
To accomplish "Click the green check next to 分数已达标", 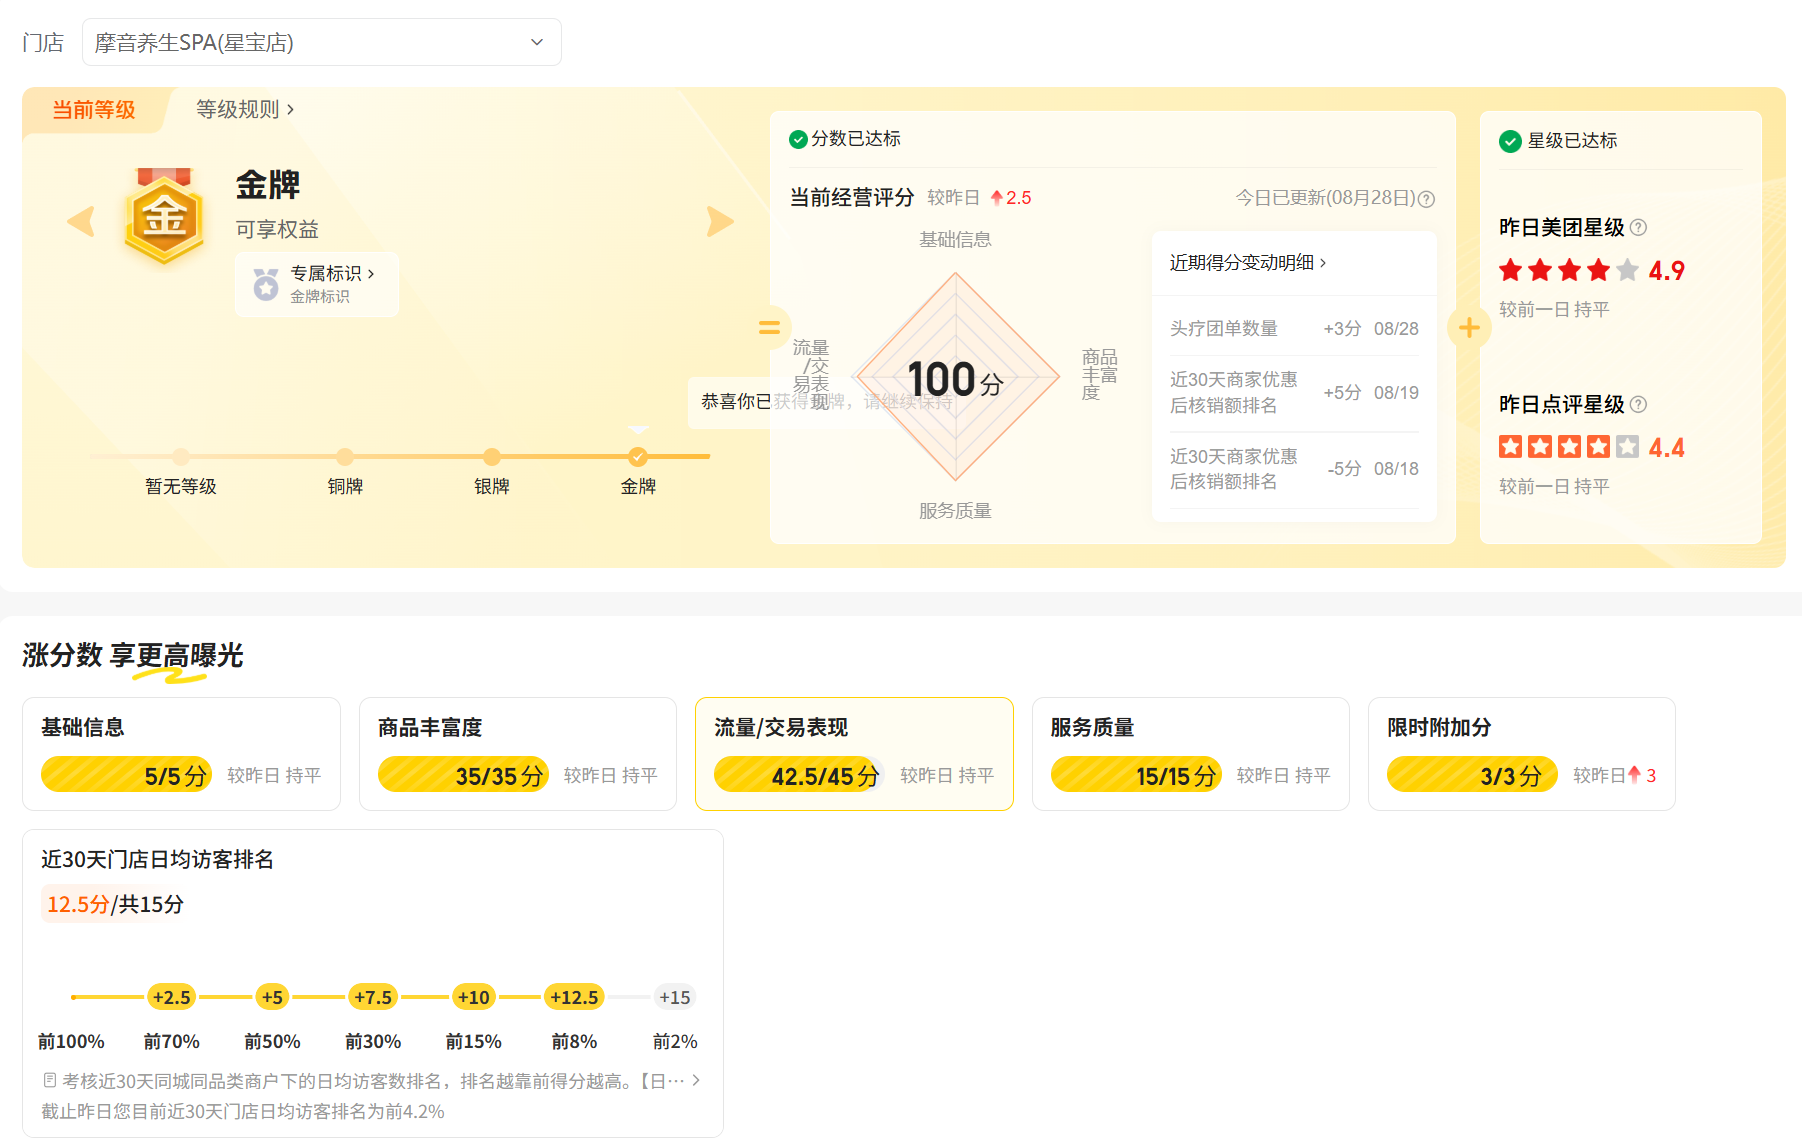I will [x=798, y=139].
